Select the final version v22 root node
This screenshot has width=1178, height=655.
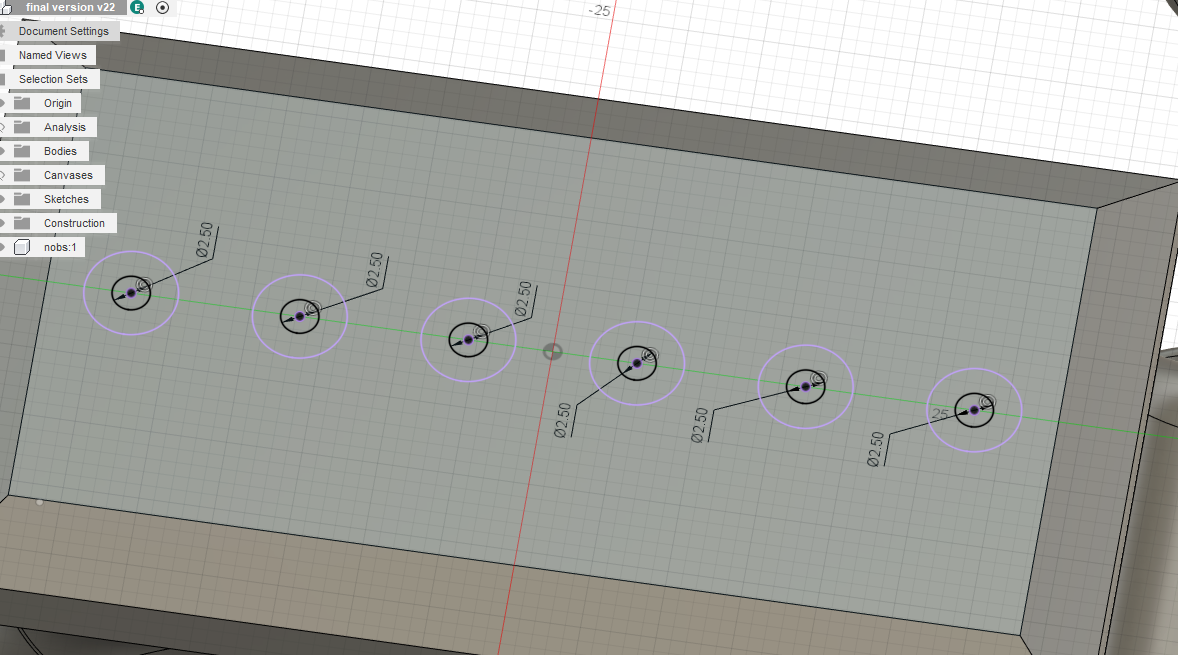point(71,8)
